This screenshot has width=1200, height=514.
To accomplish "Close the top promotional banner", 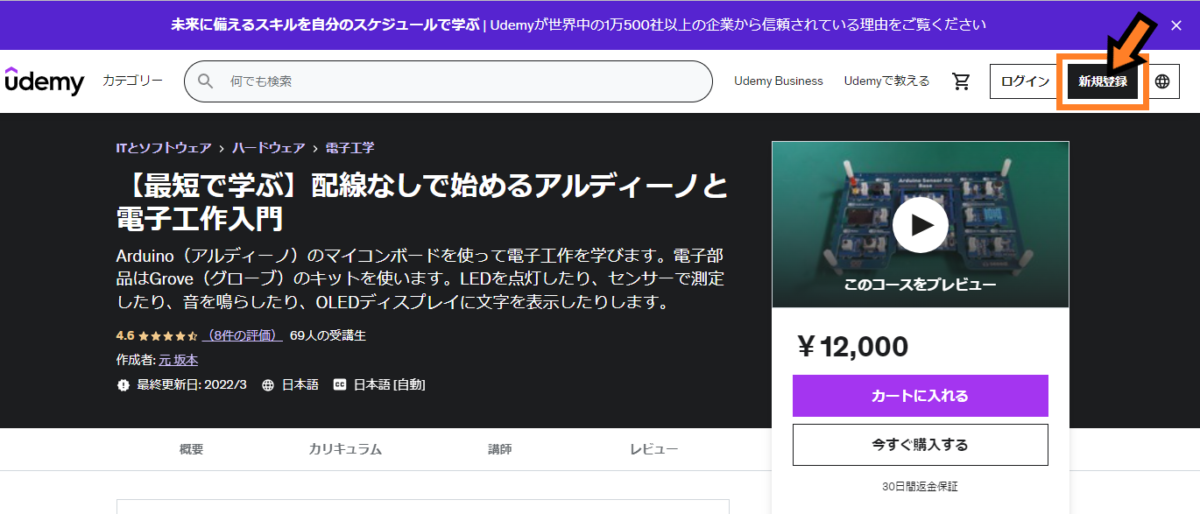I will tap(1175, 25).
